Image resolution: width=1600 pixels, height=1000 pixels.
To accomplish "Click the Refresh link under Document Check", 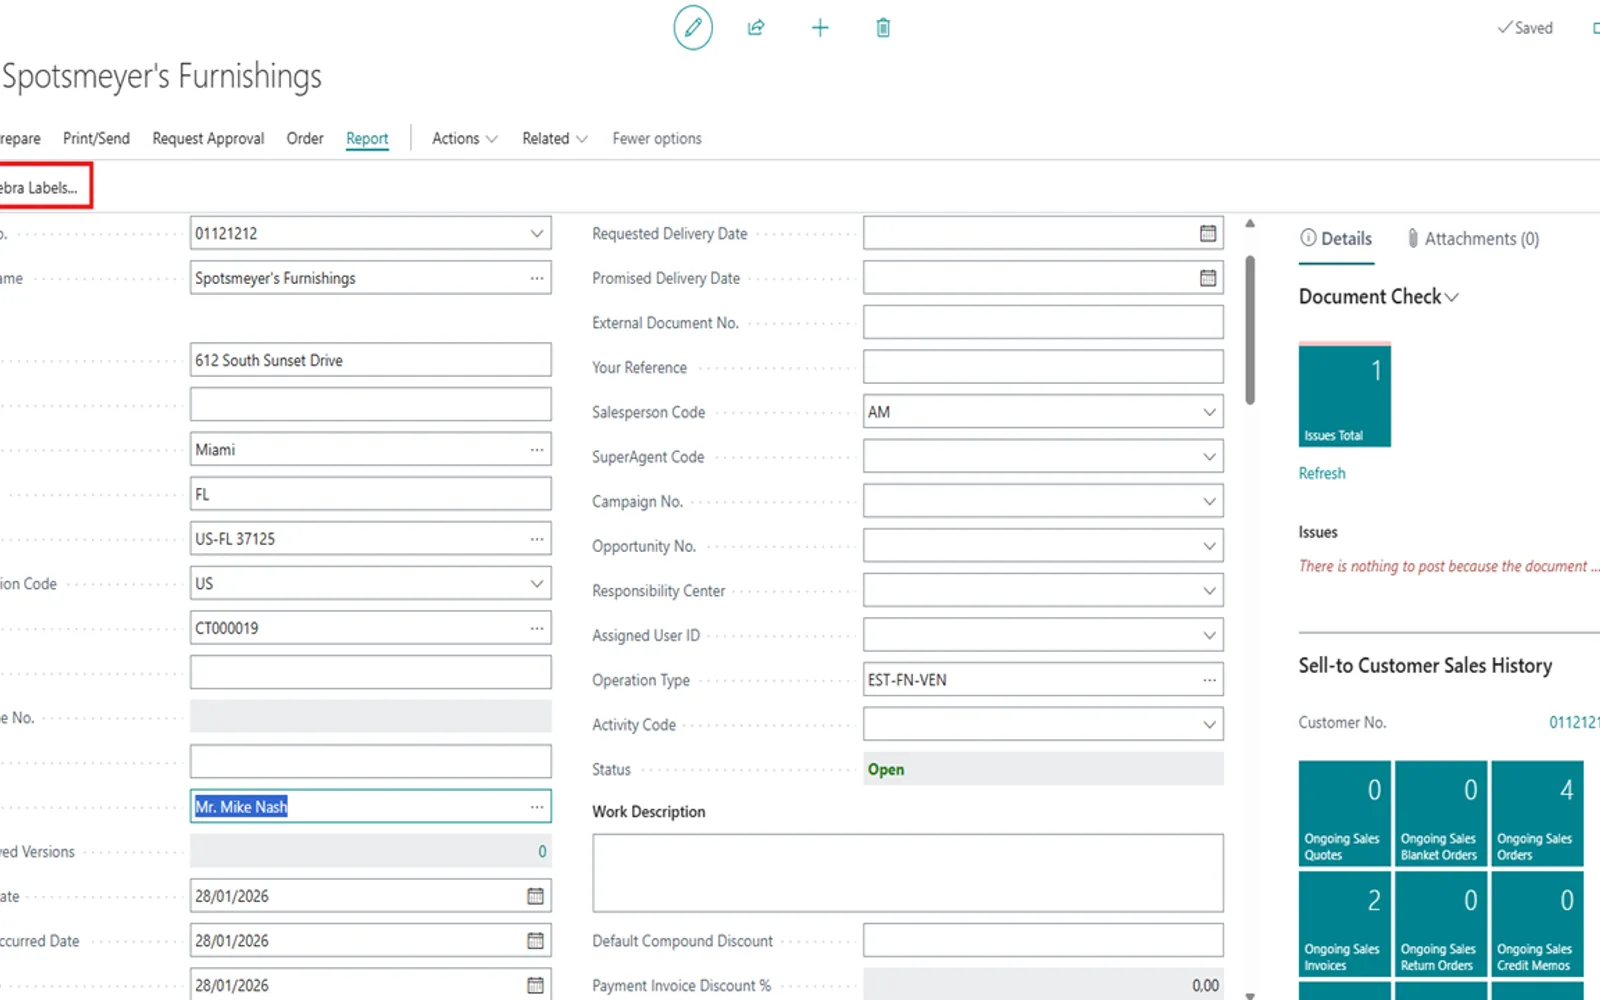I will click(1322, 473).
